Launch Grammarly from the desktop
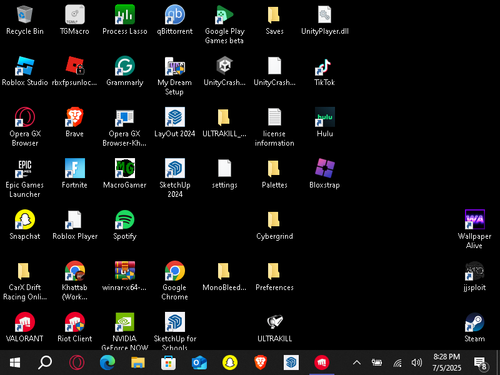The image size is (500, 375). tap(125, 66)
